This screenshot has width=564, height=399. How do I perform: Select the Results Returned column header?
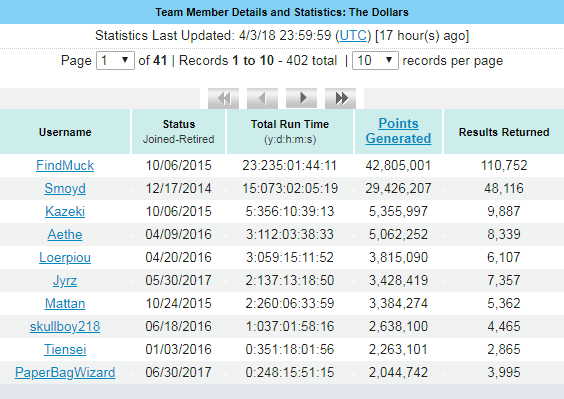(x=504, y=132)
